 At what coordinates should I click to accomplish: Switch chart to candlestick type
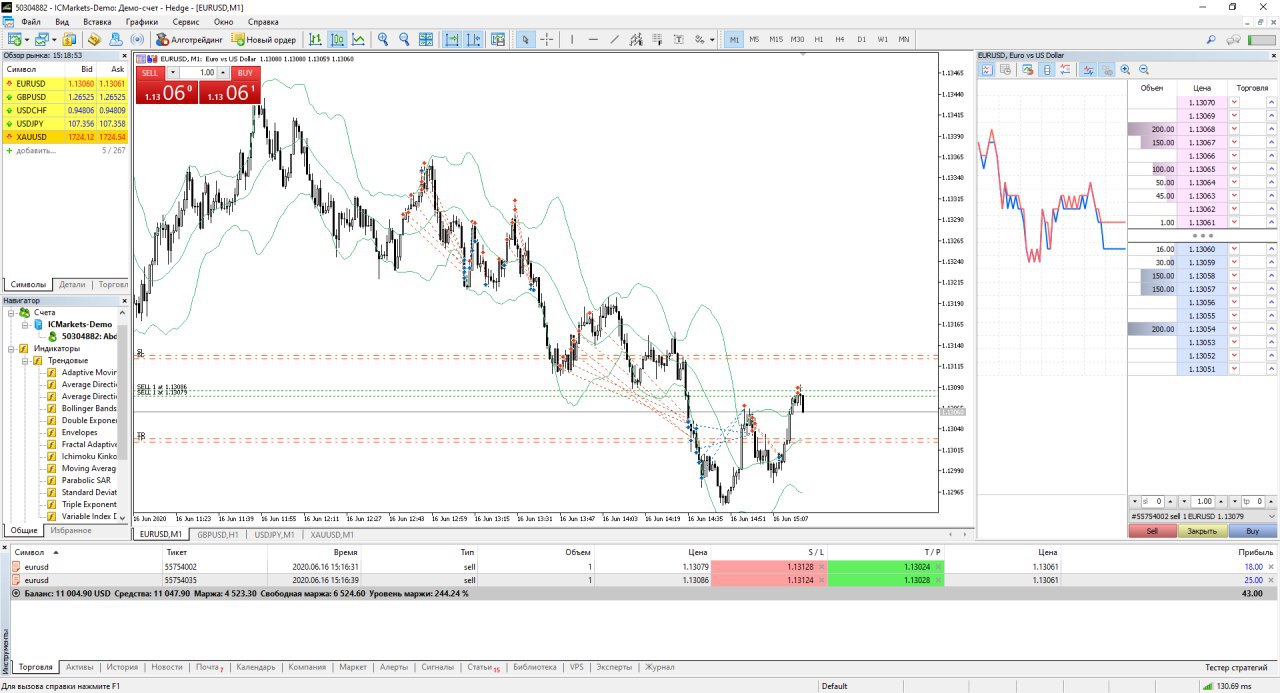coord(337,40)
